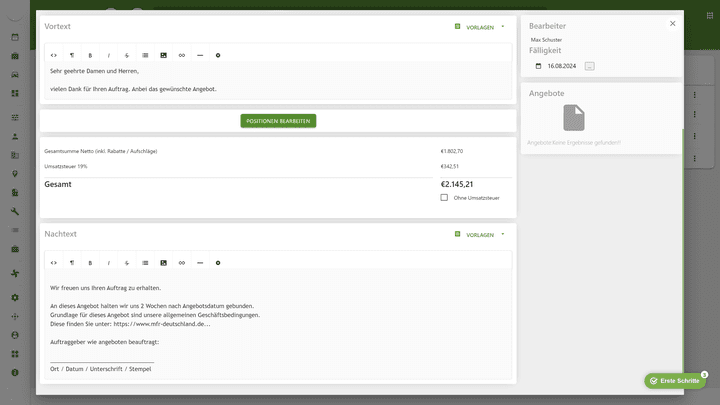
Task: Apply strikethrough in Nachtext editor
Action: coord(127,263)
